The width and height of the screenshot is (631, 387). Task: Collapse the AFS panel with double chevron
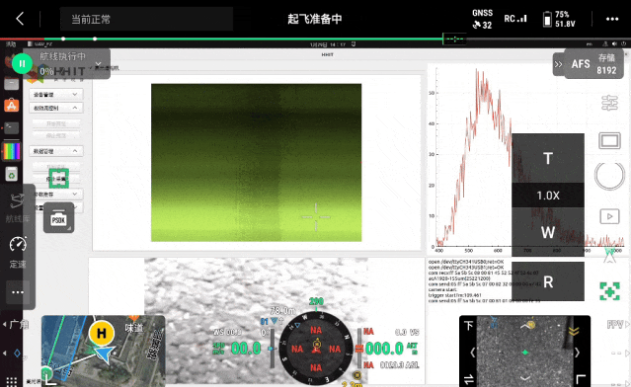click(x=559, y=64)
